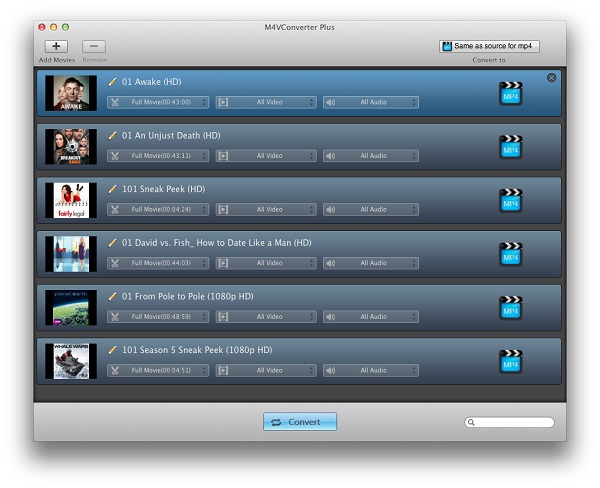Click MP4 clapboard icon in David vs. Fish row
The height and width of the screenshot is (488, 600).
511,254
